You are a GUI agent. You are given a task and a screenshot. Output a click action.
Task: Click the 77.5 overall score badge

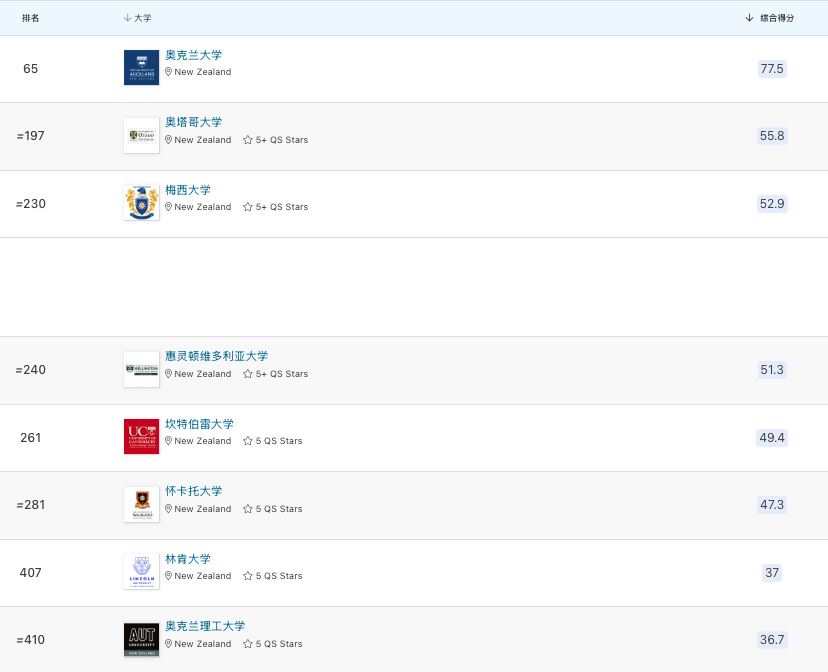[x=772, y=68]
